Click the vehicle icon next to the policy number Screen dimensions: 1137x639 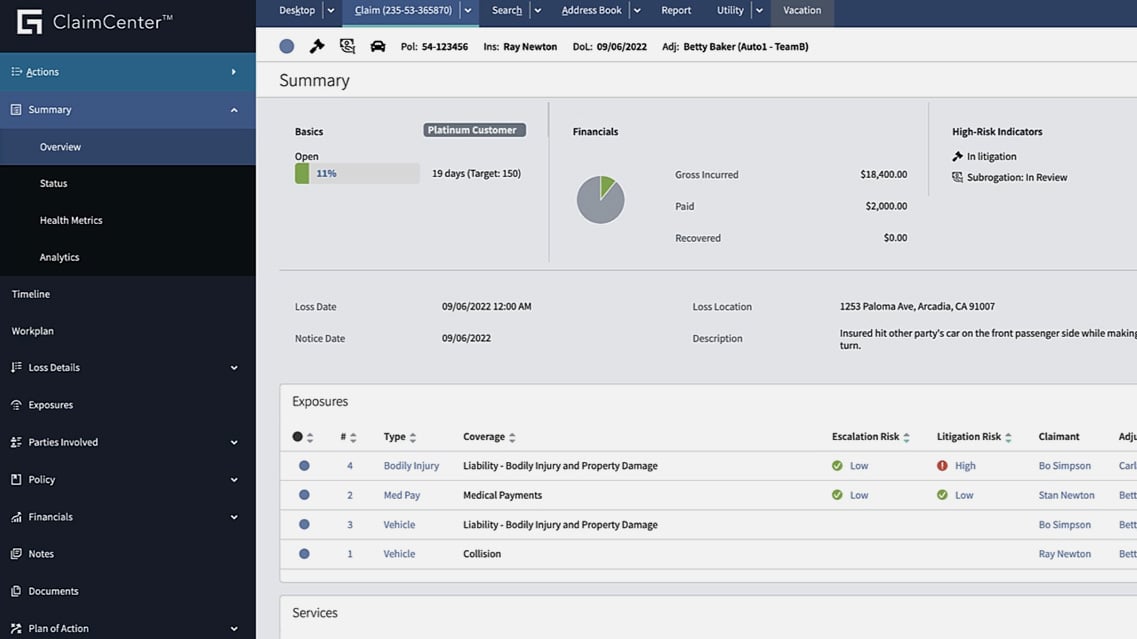coord(377,45)
